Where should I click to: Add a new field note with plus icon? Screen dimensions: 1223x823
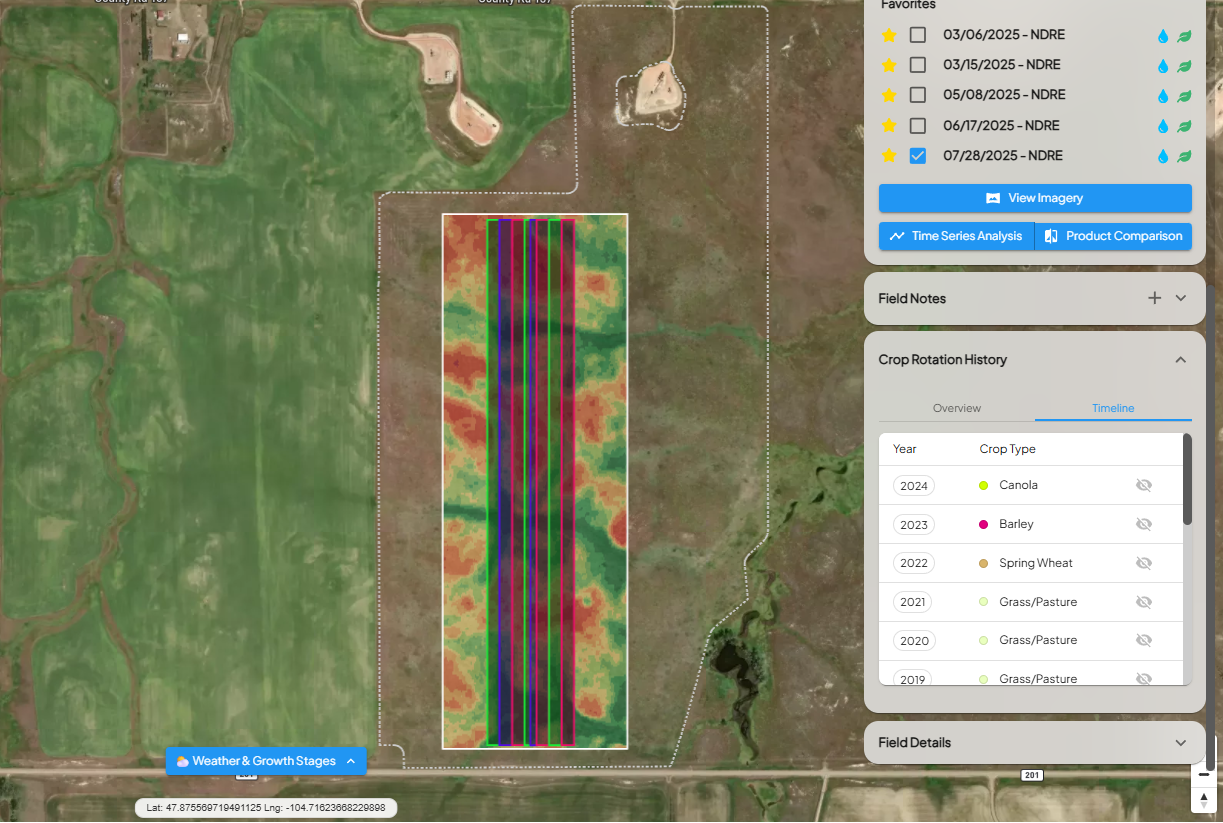click(1154, 298)
